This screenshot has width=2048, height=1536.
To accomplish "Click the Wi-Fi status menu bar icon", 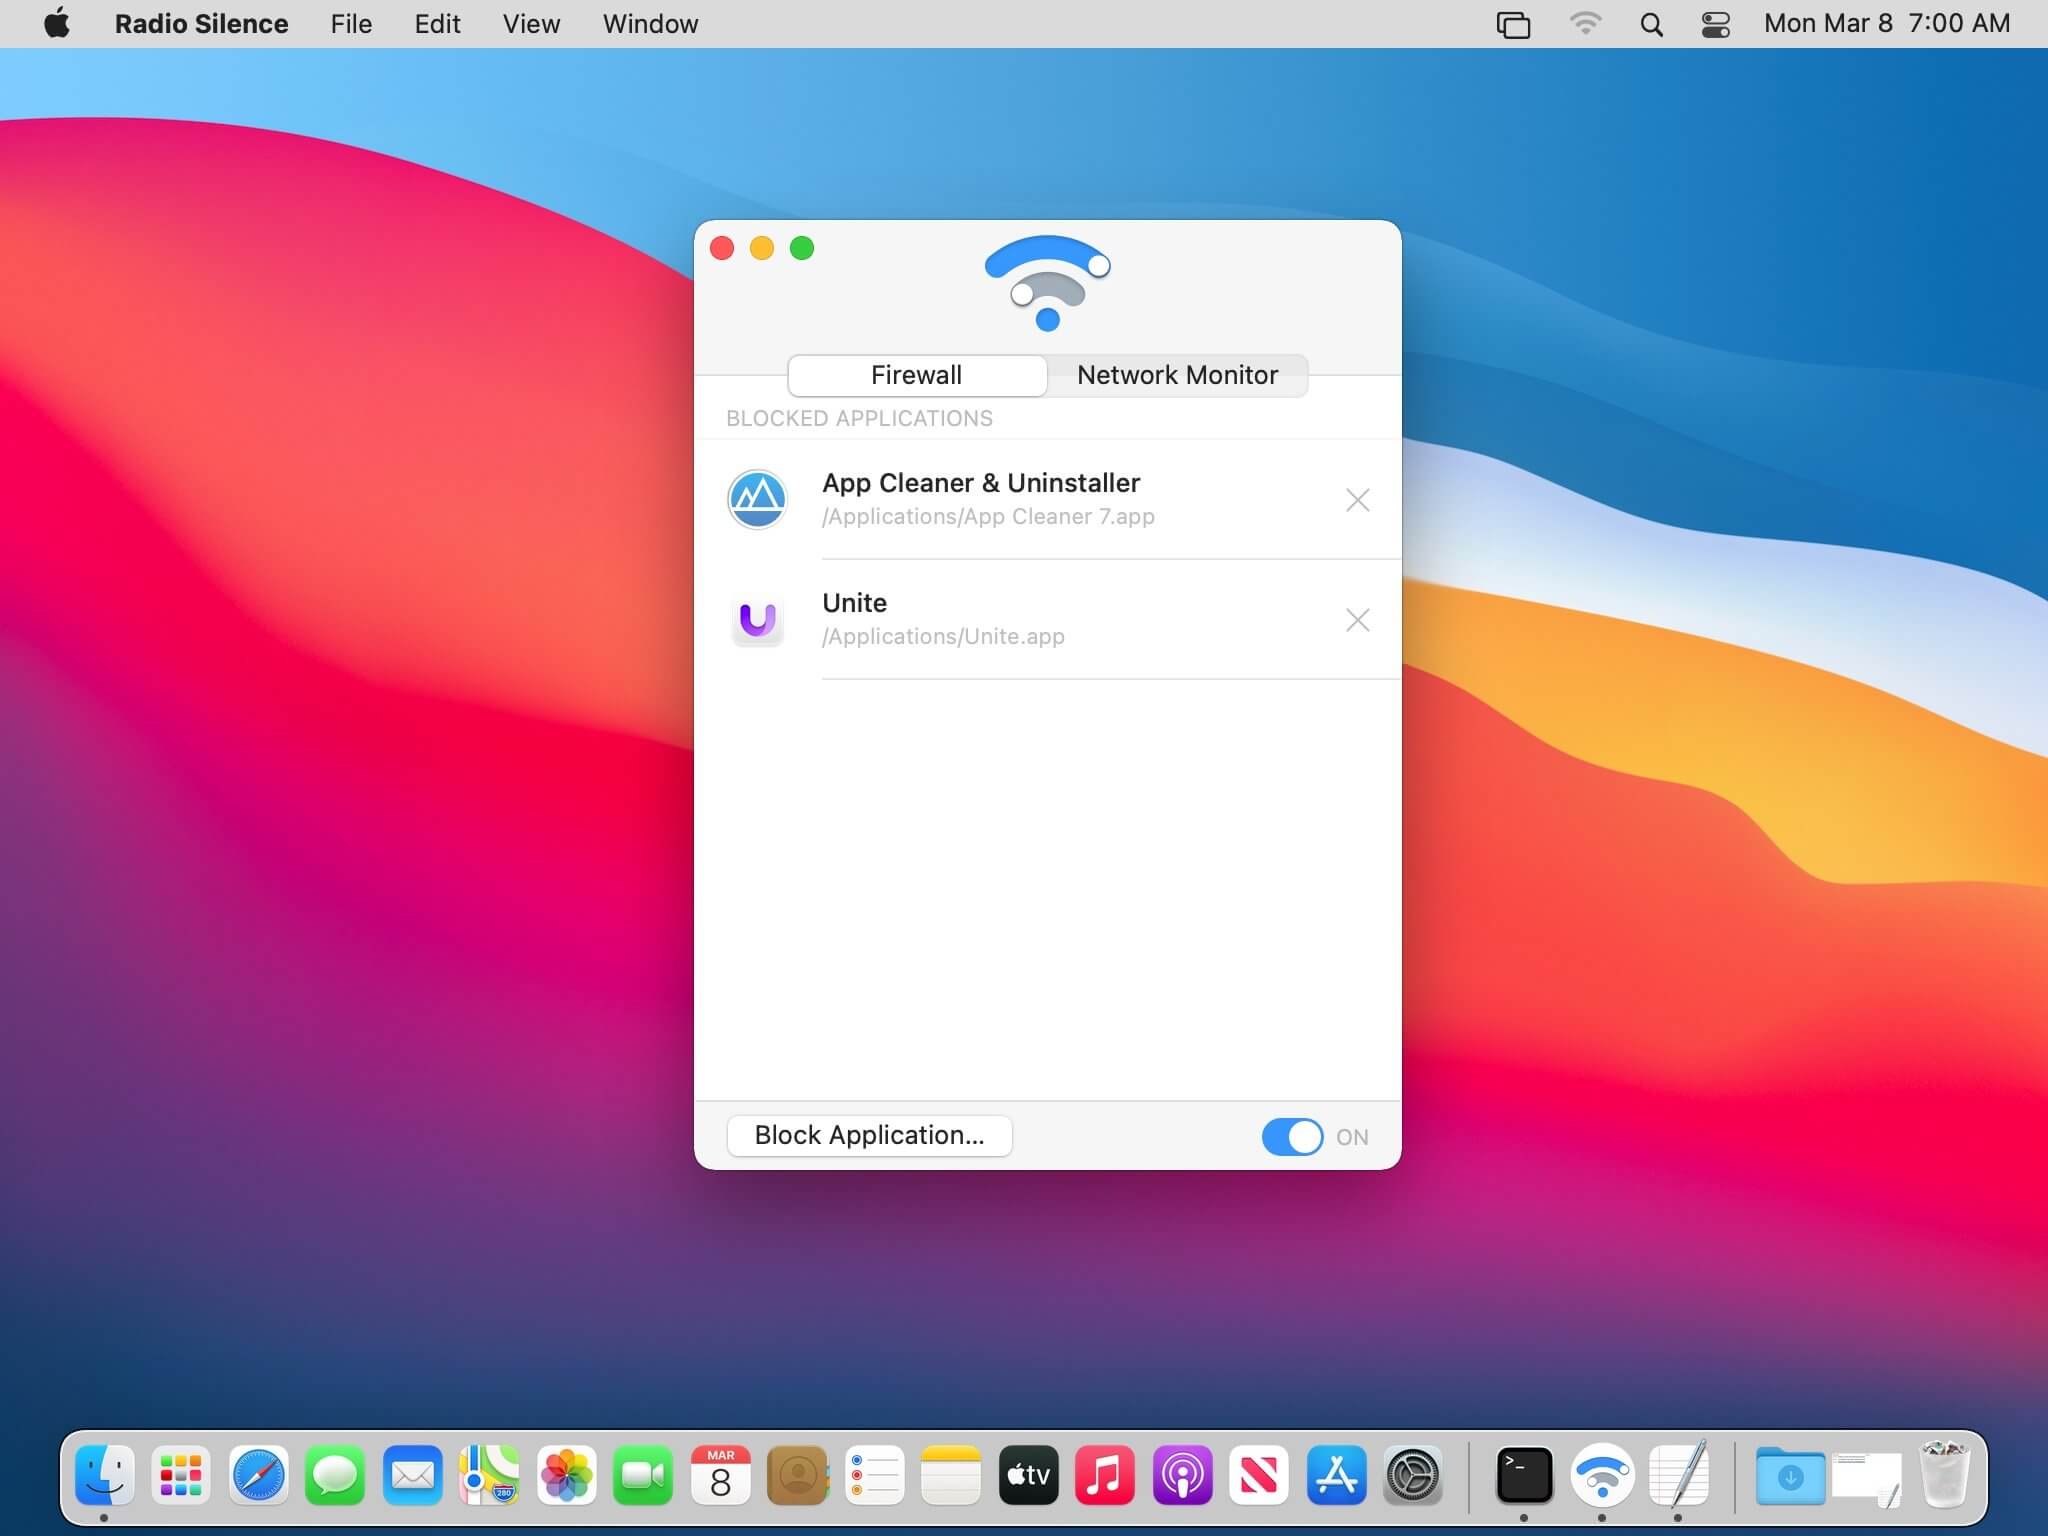I will click(1585, 24).
